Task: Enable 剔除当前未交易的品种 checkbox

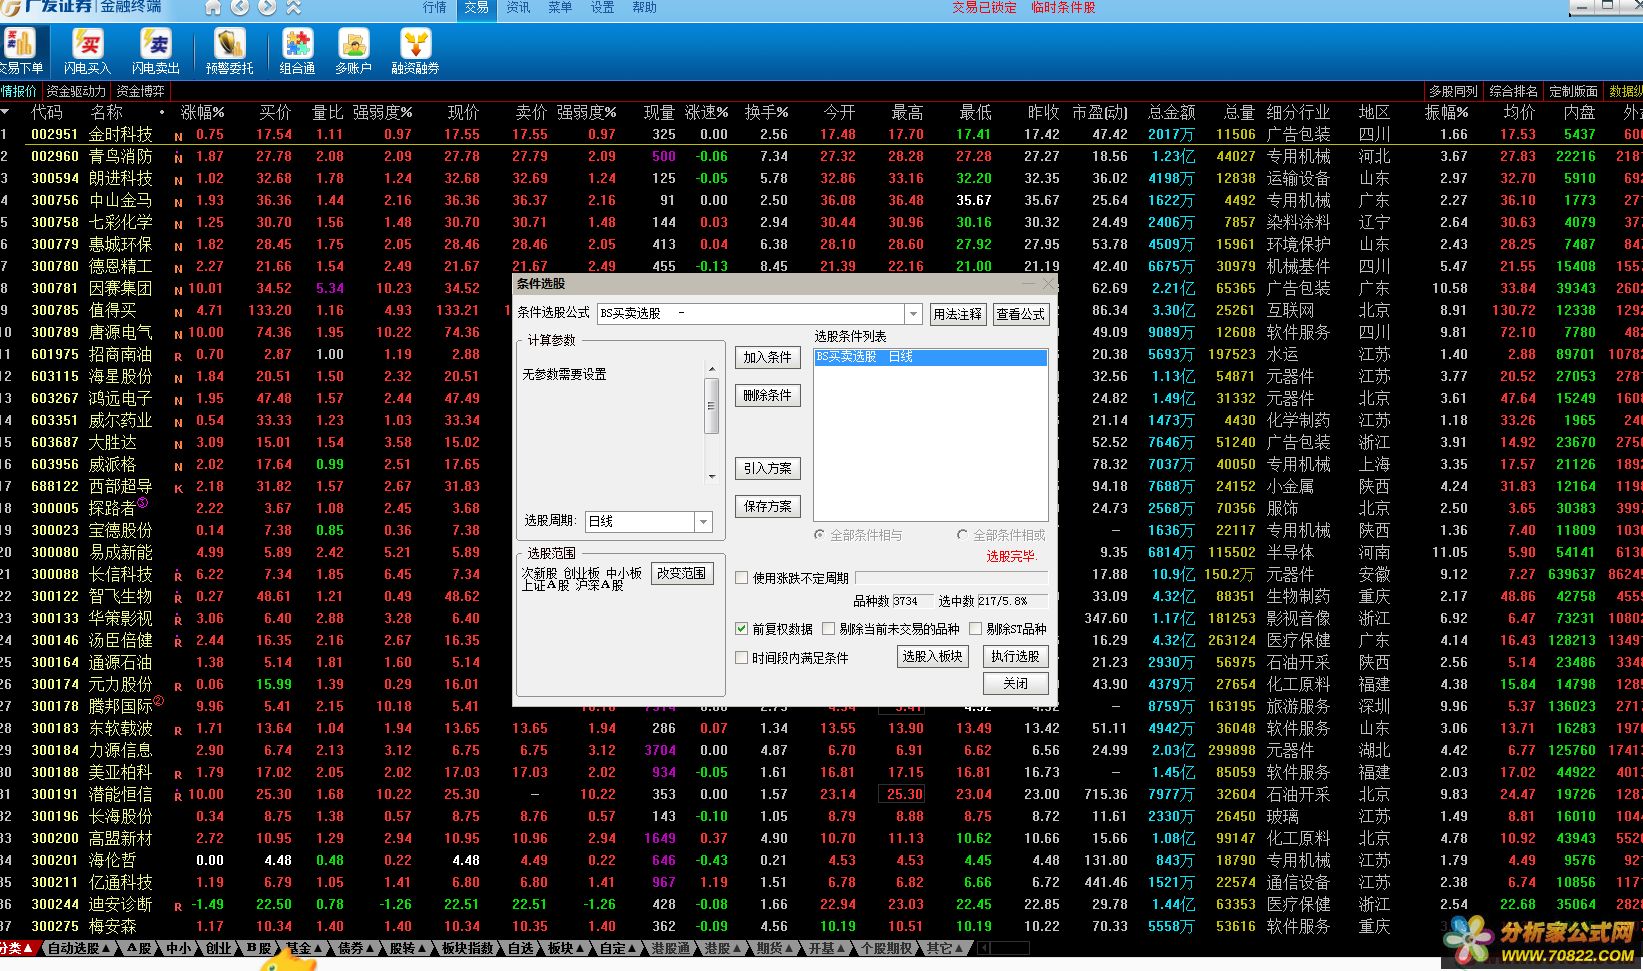Action: pyautogui.click(x=828, y=629)
